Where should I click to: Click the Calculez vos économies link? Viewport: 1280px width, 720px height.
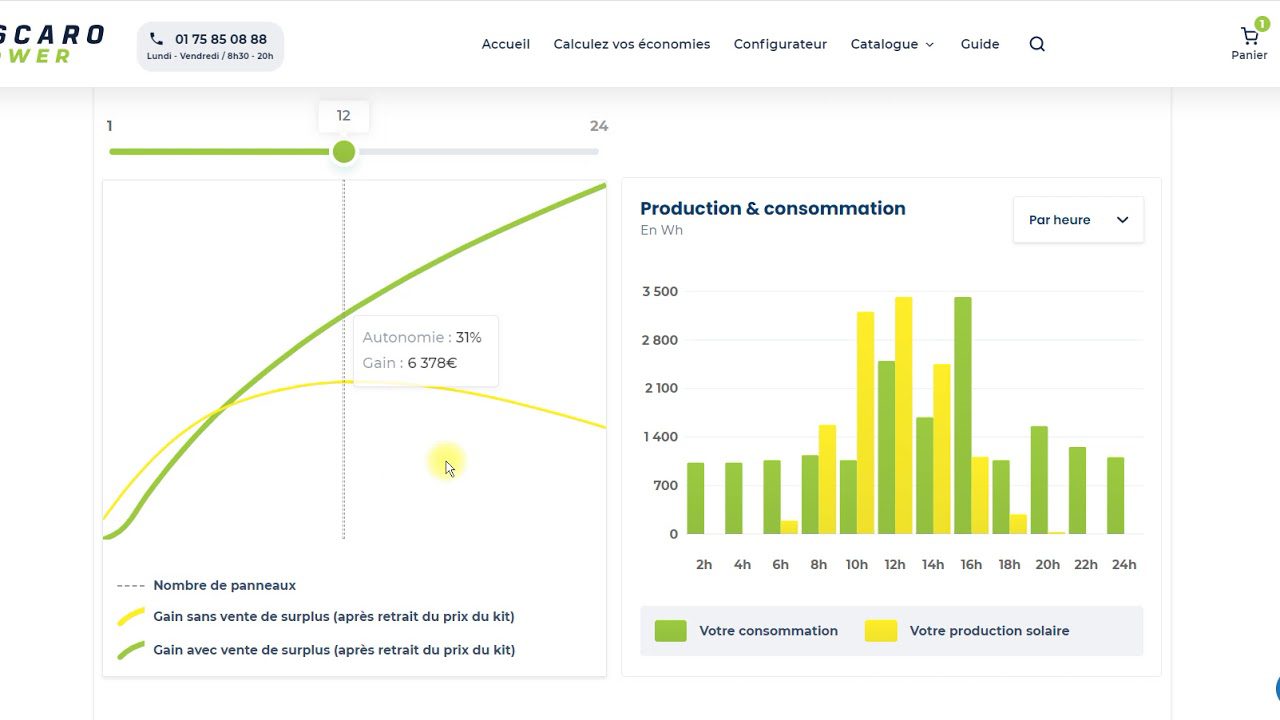click(x=631, y=44)
